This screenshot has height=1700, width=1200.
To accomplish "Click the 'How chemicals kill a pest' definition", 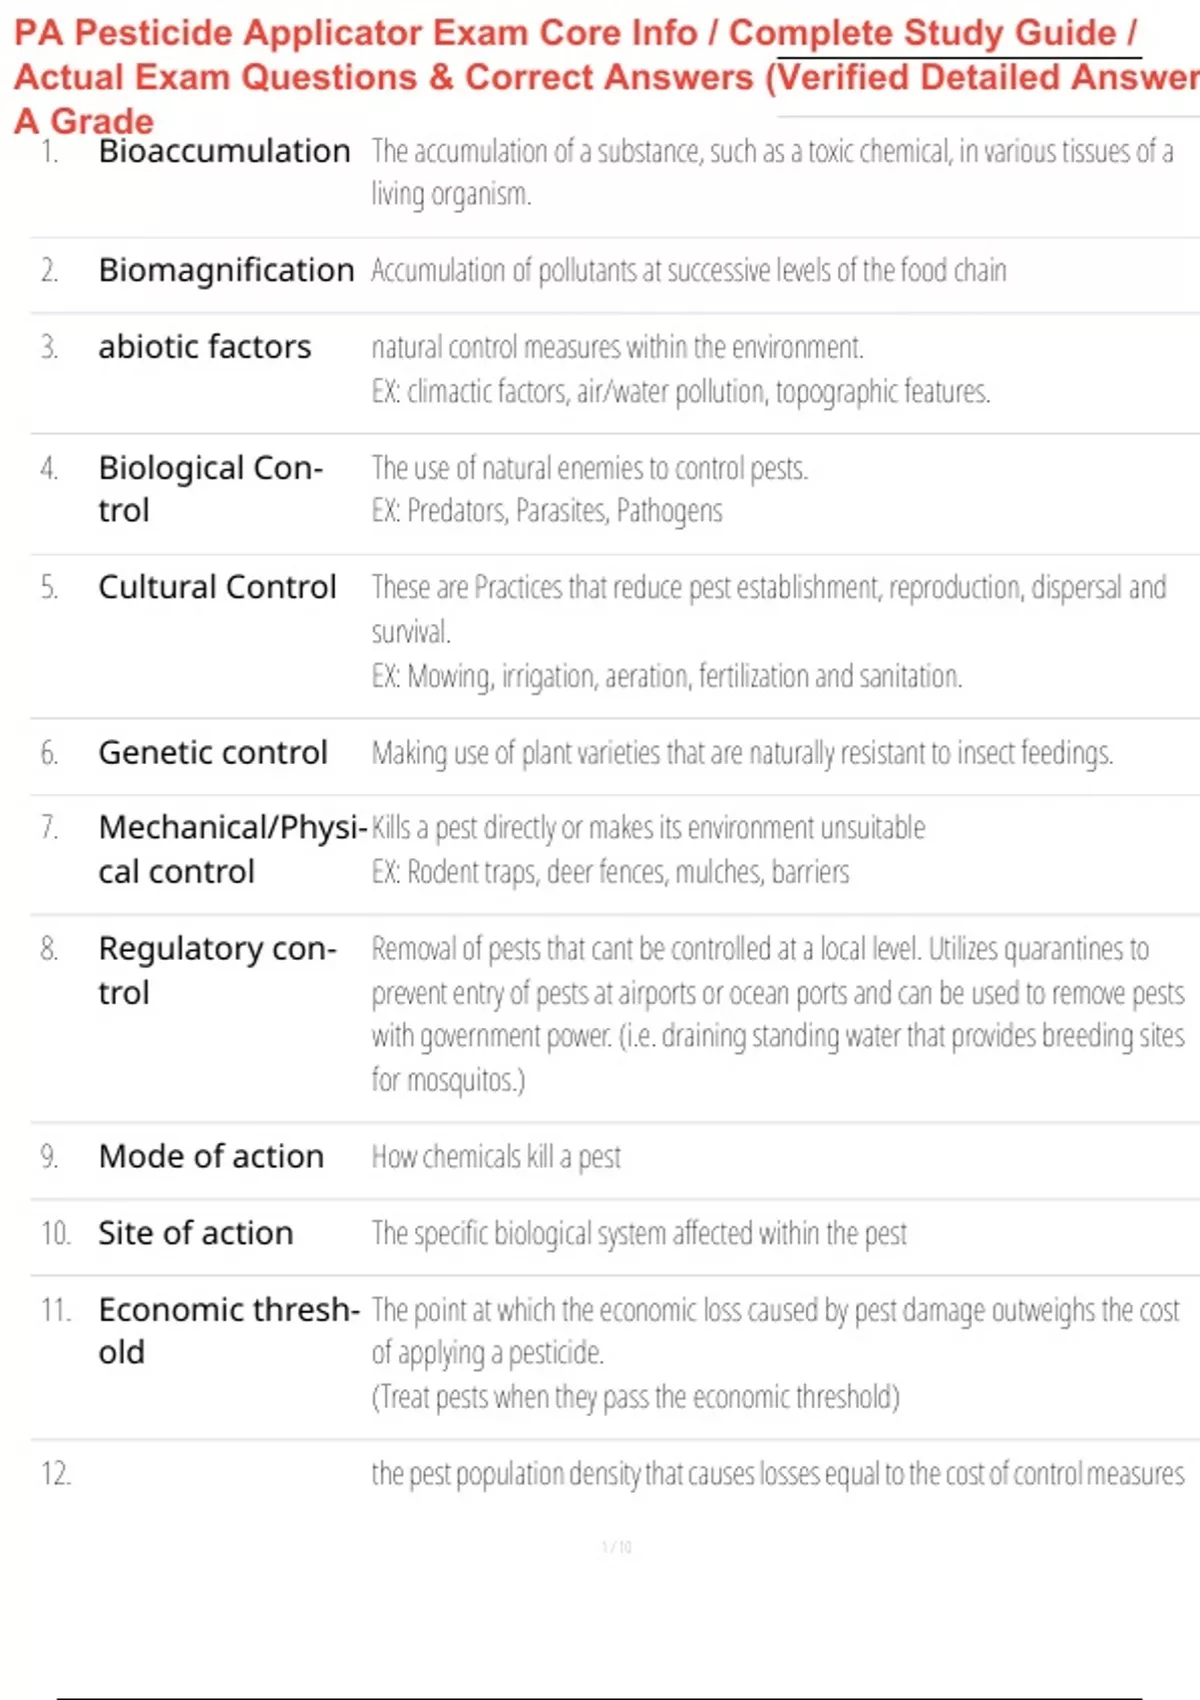I will coord(496,1157).
